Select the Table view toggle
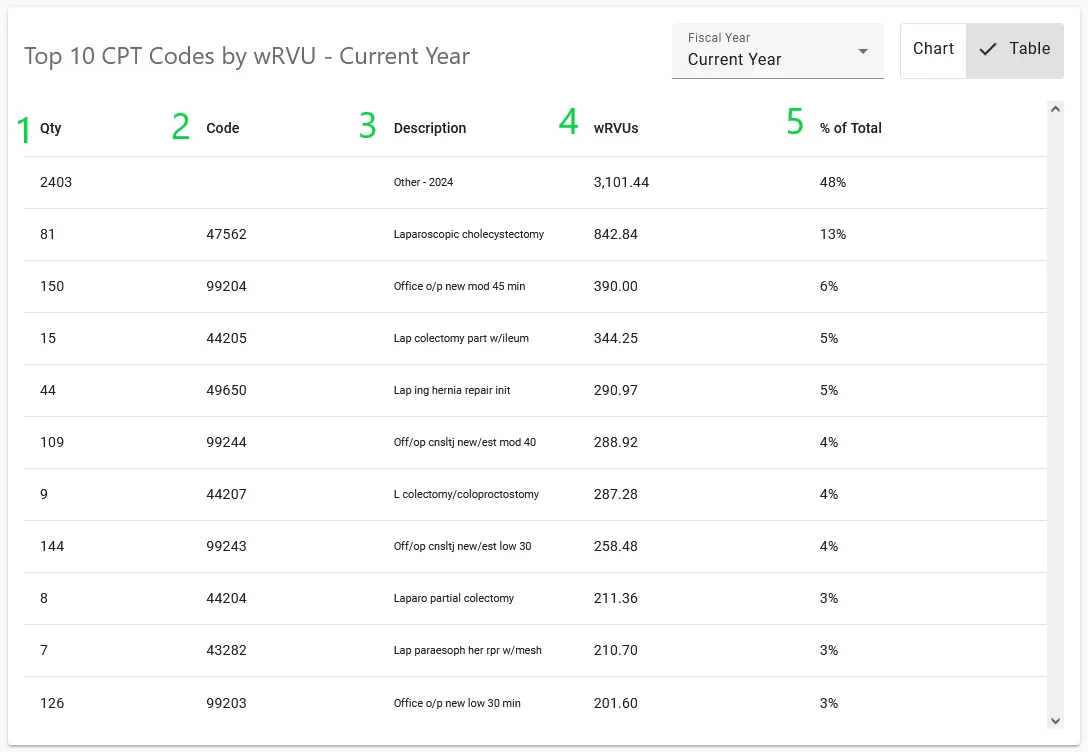1088x752 pixels. [1014, 49]
